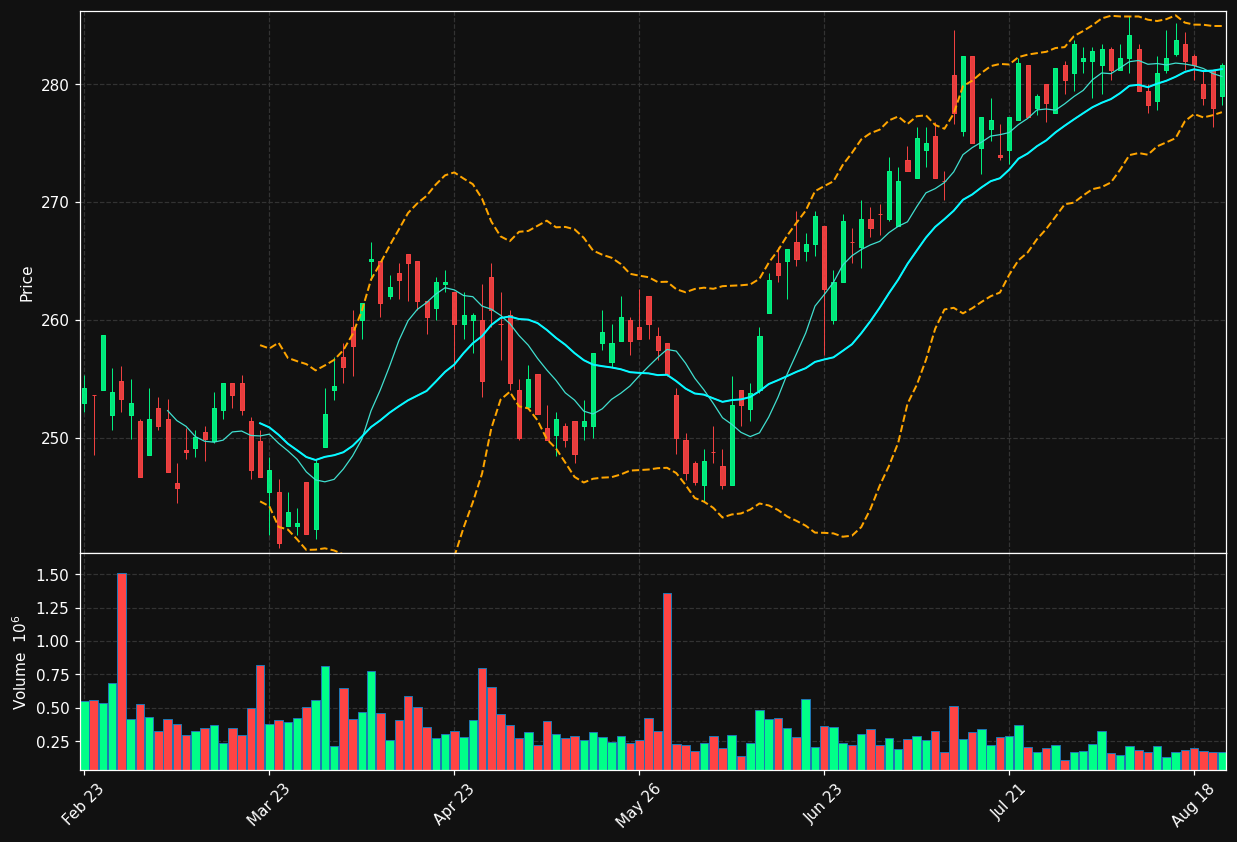Click the Volume axis label
This screenshot has width=1237, height=842.
click(21, 662)
